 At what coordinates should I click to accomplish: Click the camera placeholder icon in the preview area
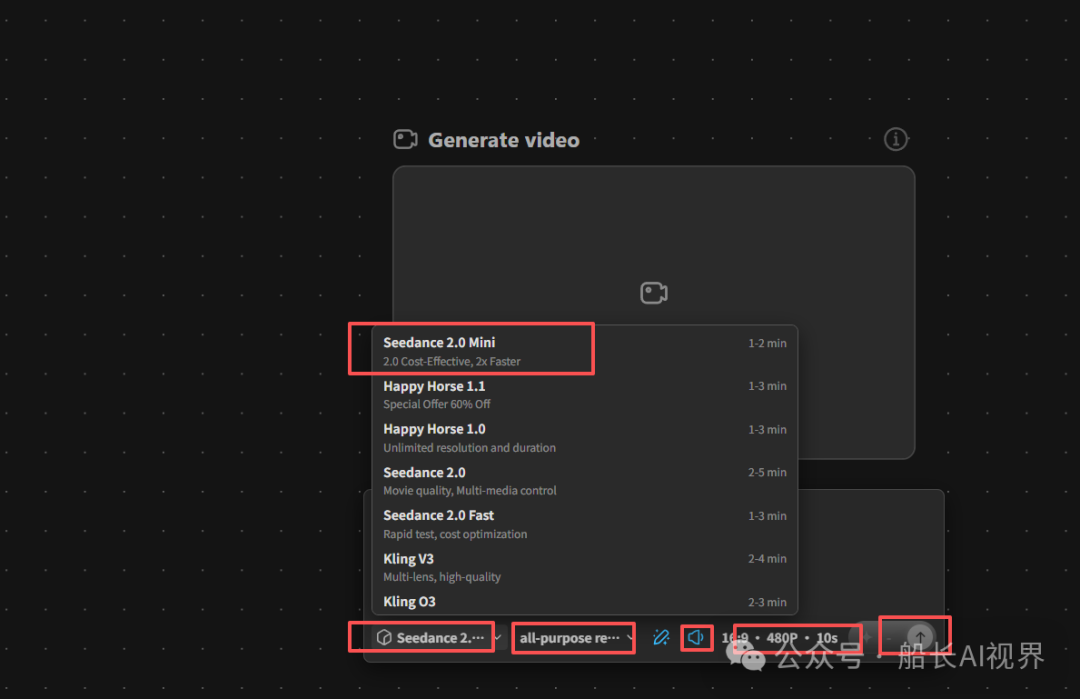[x=654, y=293]
